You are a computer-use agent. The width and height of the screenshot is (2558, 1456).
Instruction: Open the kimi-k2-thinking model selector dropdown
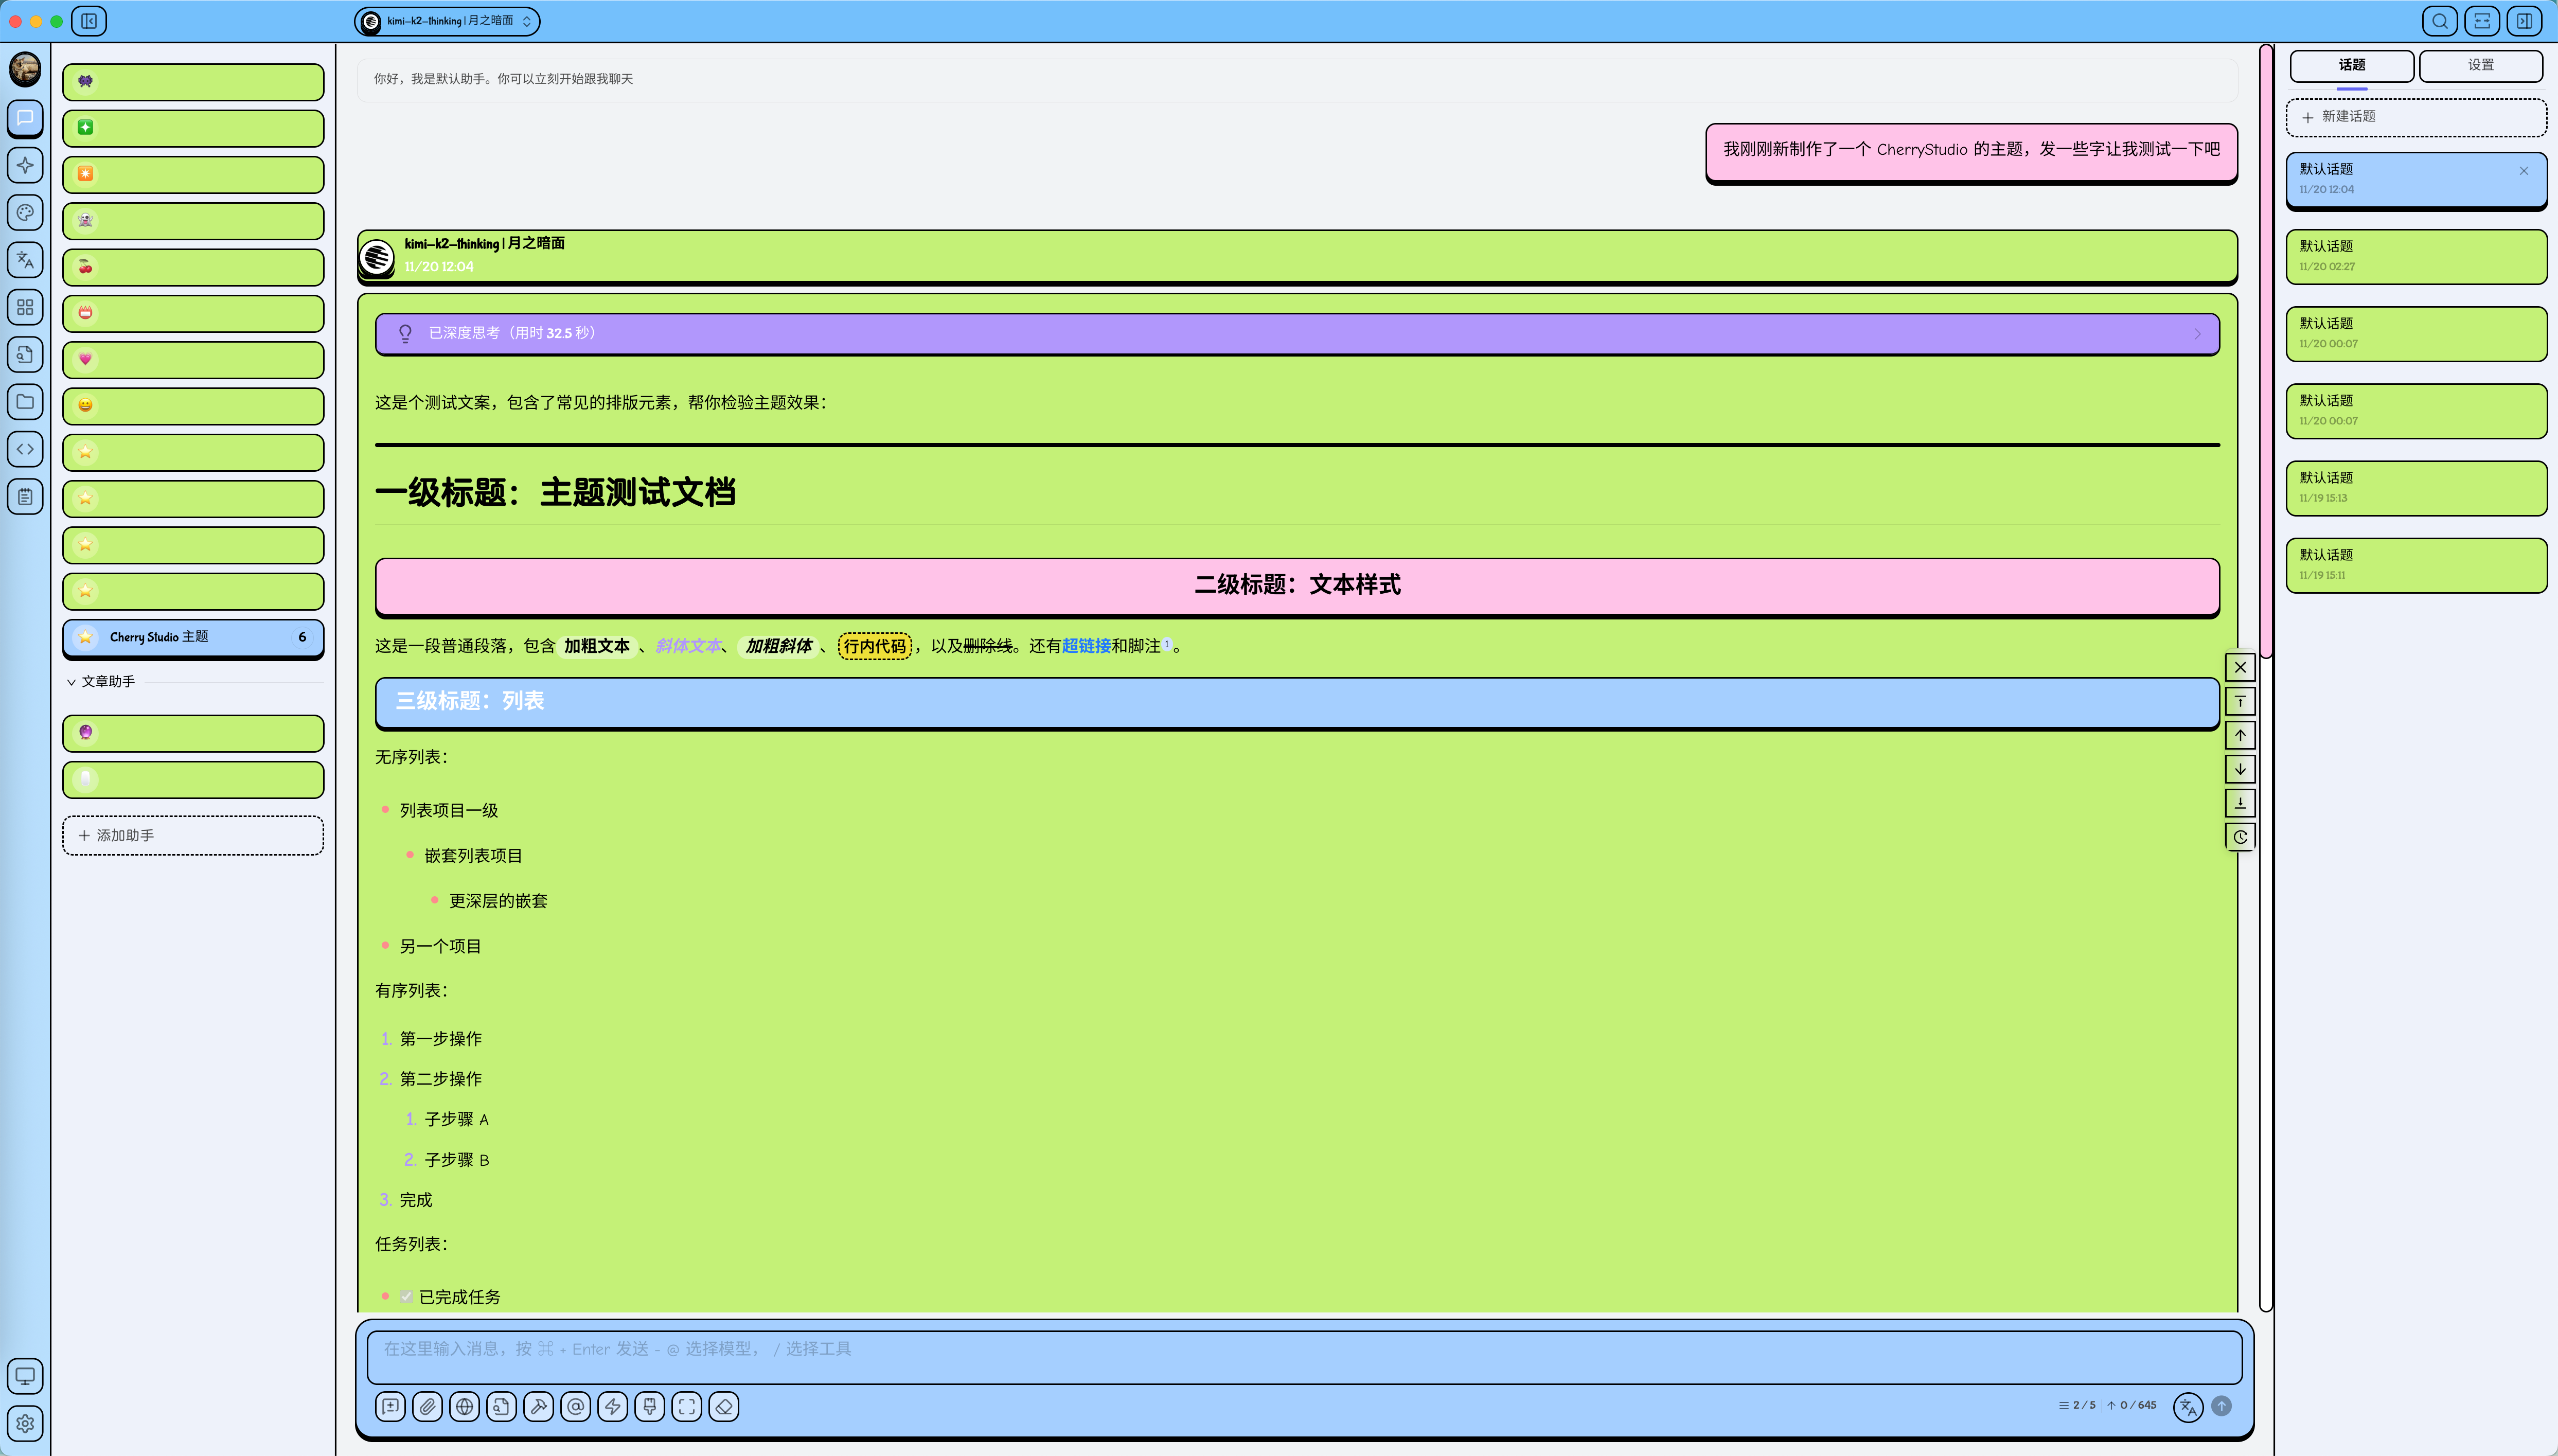(447, 21)
